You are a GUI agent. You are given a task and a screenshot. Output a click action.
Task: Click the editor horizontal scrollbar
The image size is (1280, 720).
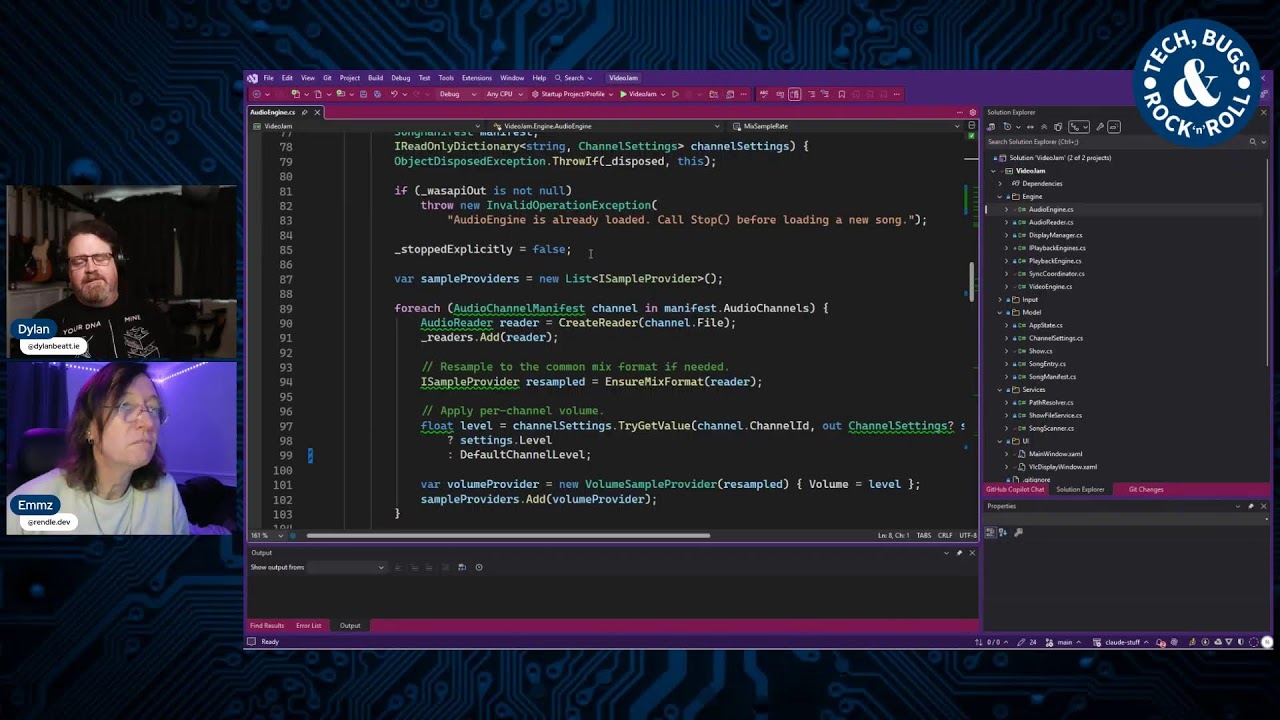click(x=508, y=536)
